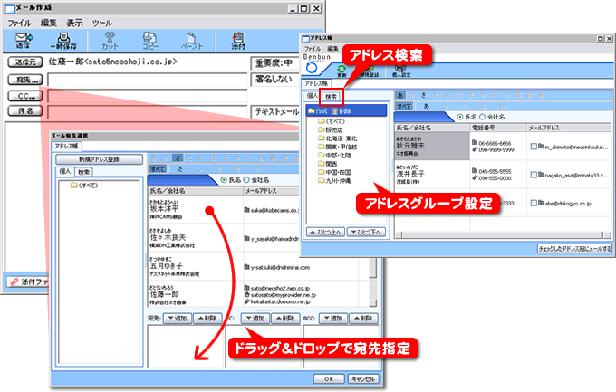The width and height of the screenshot is (616, 392).
Task: Click the 宛先... button in compose window
Action: pyautogui.click(x=25, y=80)
